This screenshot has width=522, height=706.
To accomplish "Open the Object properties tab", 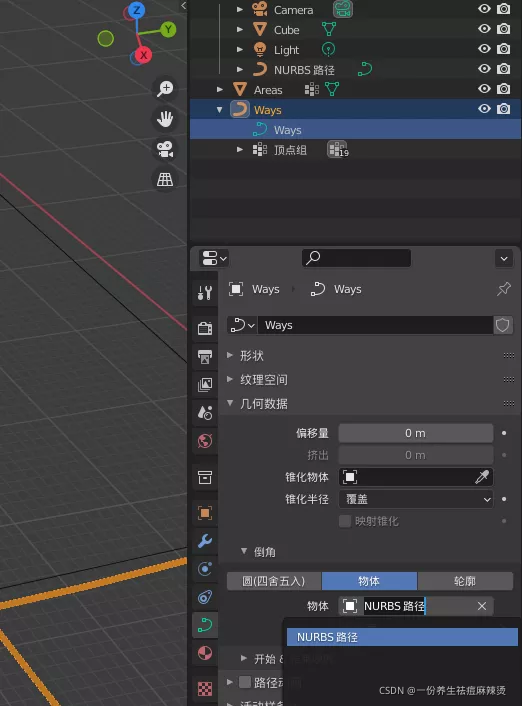I will point(205,513).
